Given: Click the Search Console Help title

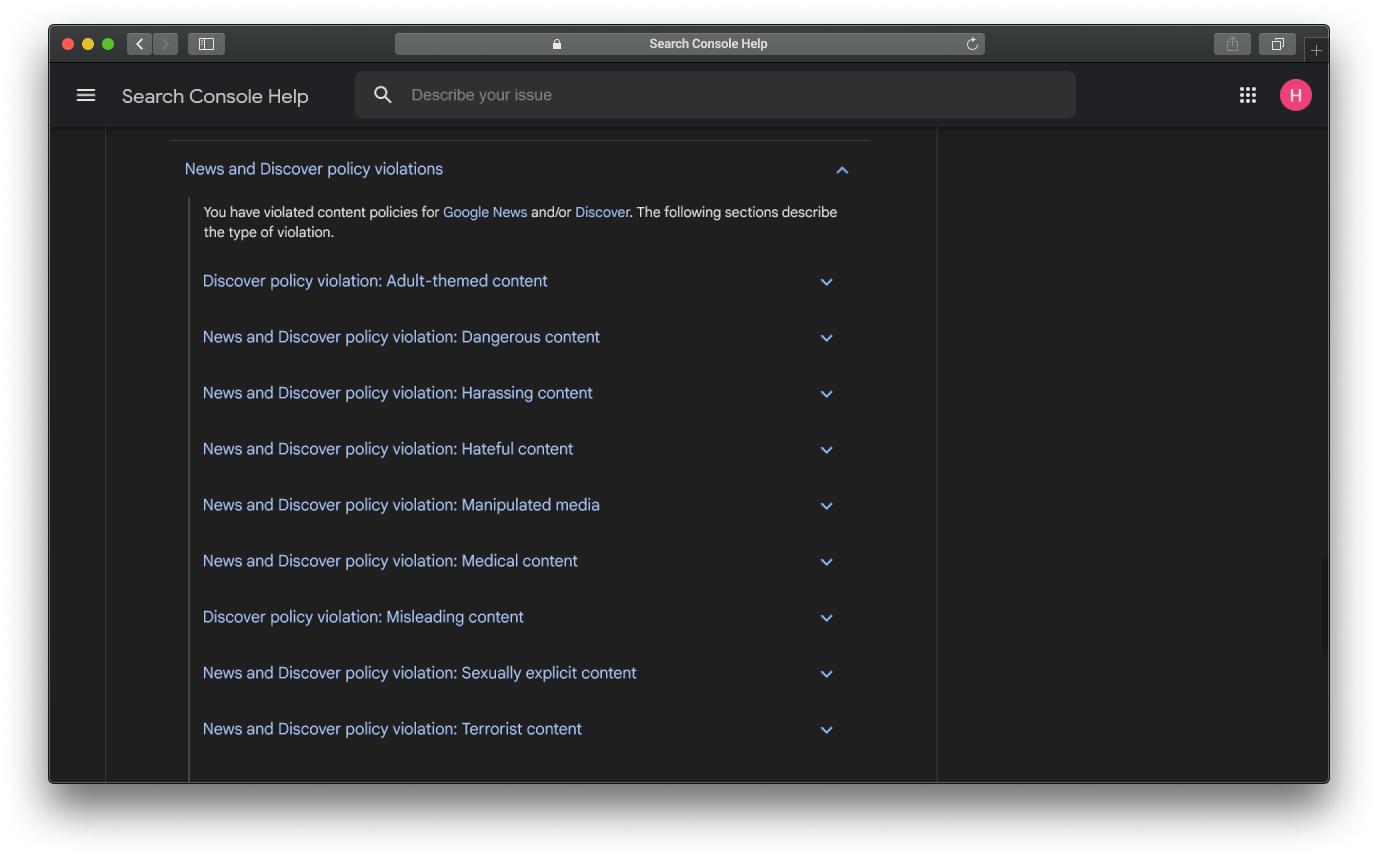Looking at the screenshot, I should coord(215,96).
